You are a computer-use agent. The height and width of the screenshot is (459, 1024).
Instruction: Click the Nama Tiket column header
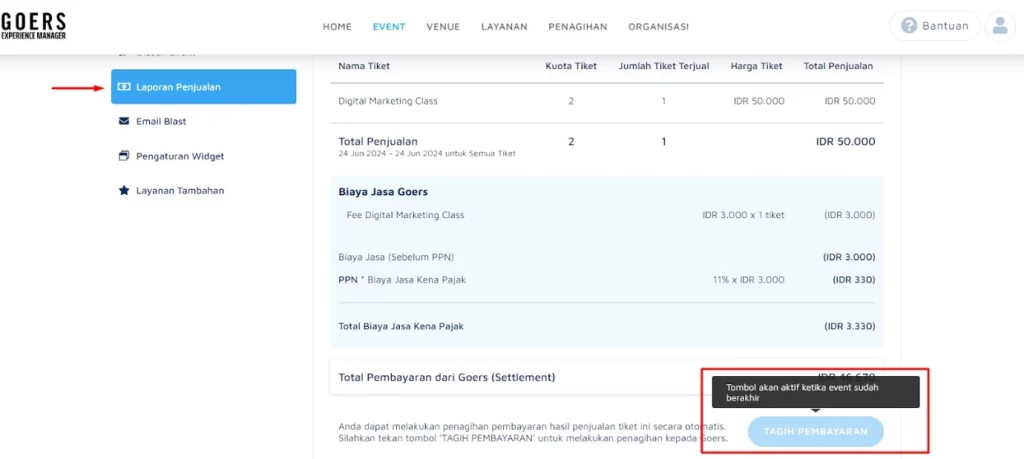pyautogui.click(x=364, y=66)
